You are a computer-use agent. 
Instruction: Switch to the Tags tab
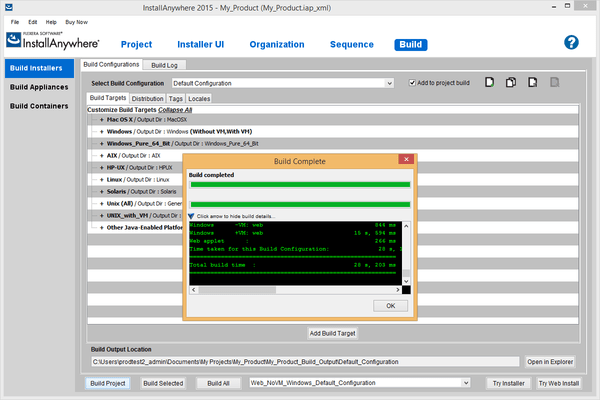click(x=176, y=98)
